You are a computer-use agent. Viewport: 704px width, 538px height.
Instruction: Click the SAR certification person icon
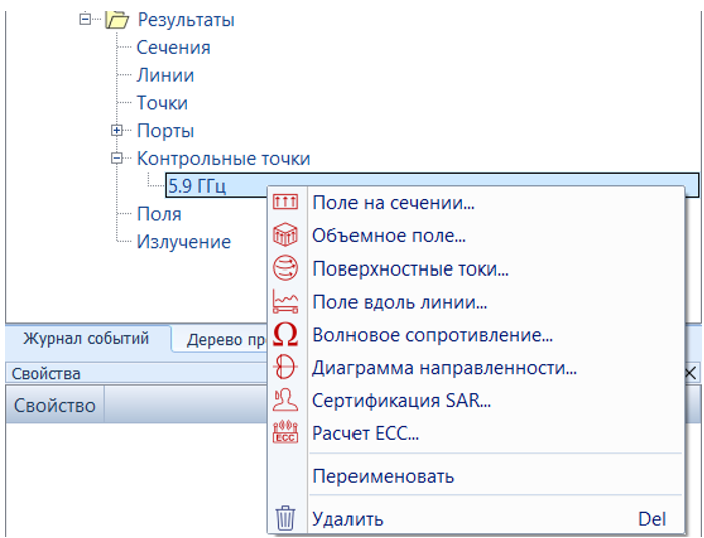[285, 401]
